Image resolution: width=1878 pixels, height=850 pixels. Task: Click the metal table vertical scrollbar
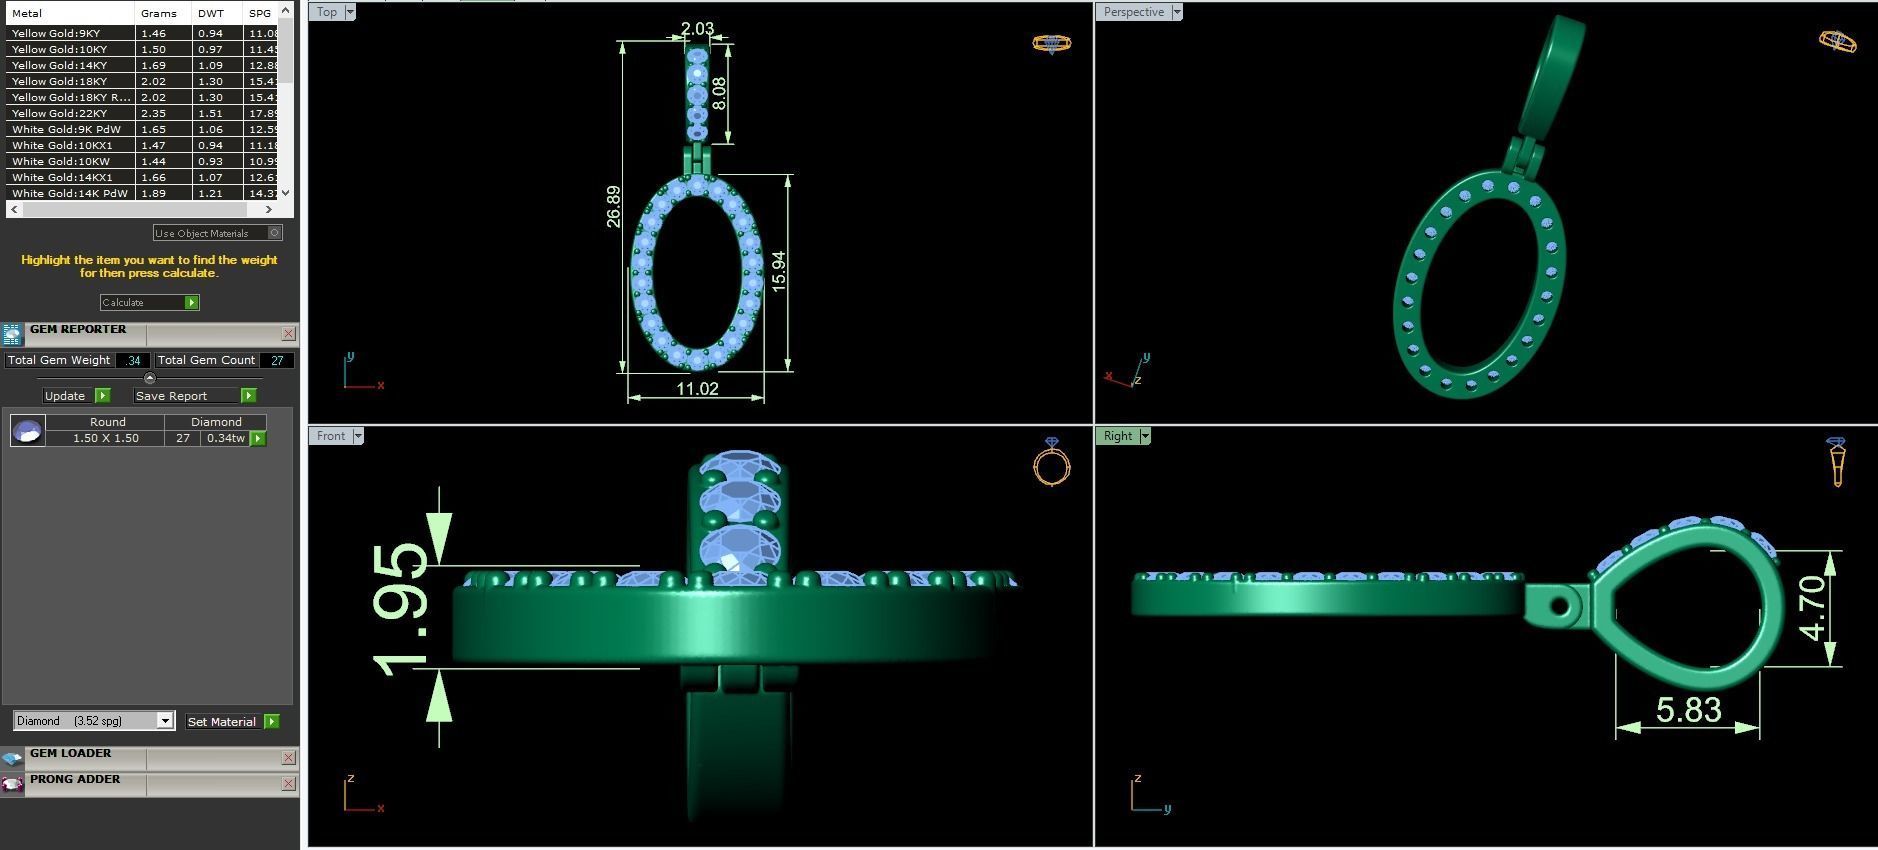[x=286, y=50]
